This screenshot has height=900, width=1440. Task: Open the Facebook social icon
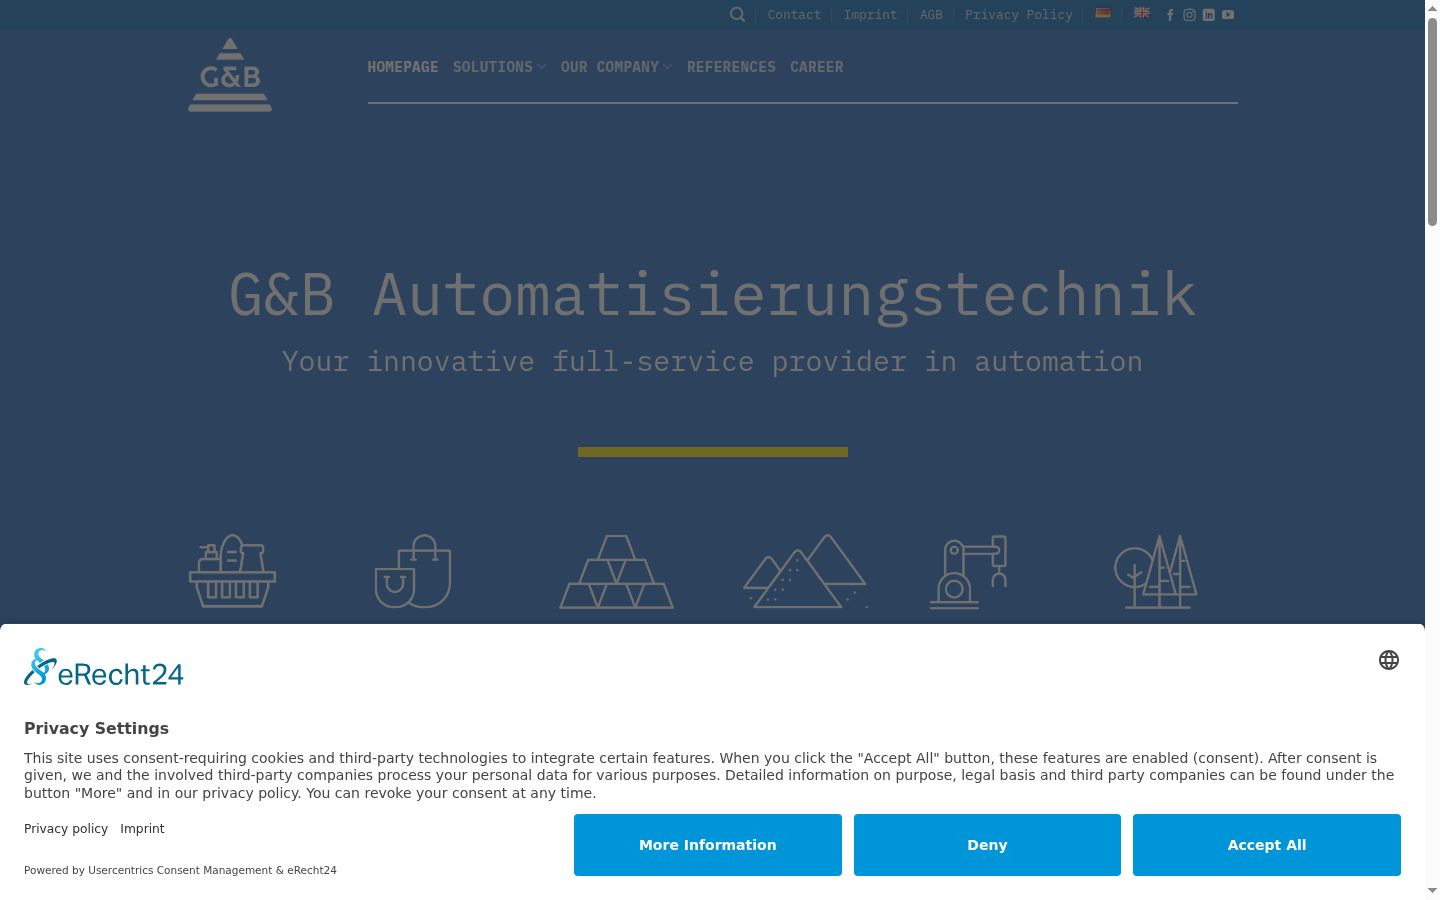point(1170,15)
